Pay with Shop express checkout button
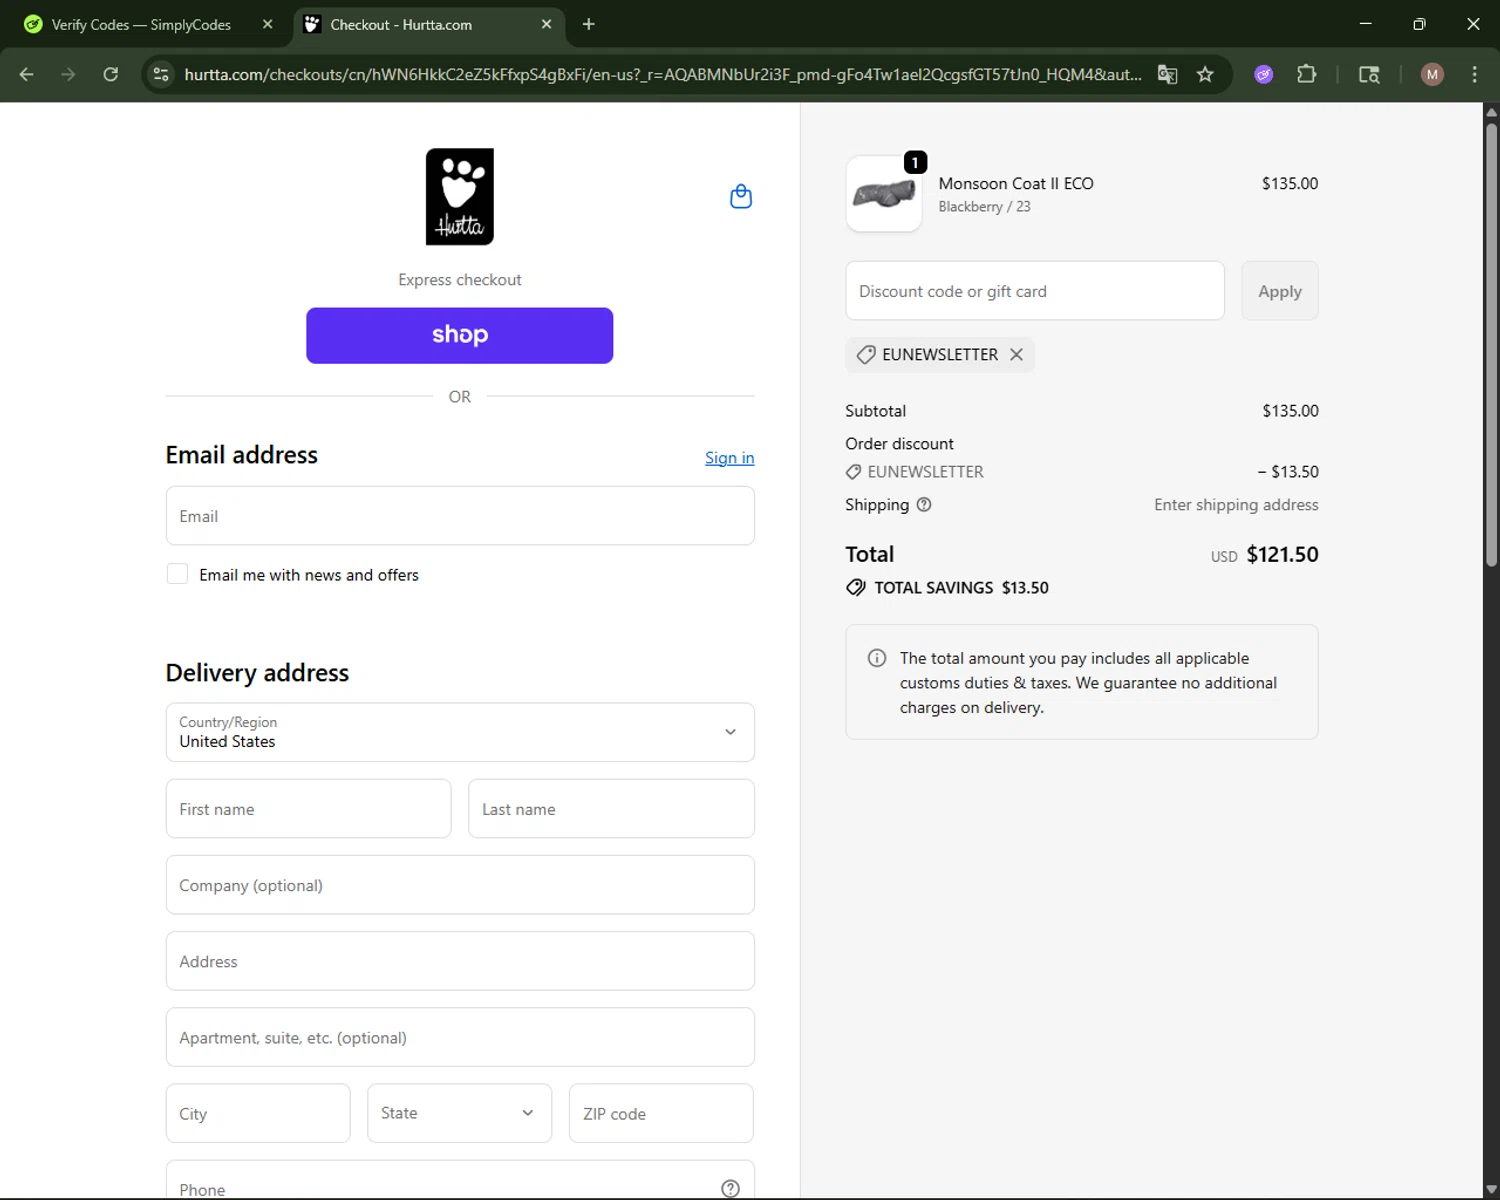 459,335
